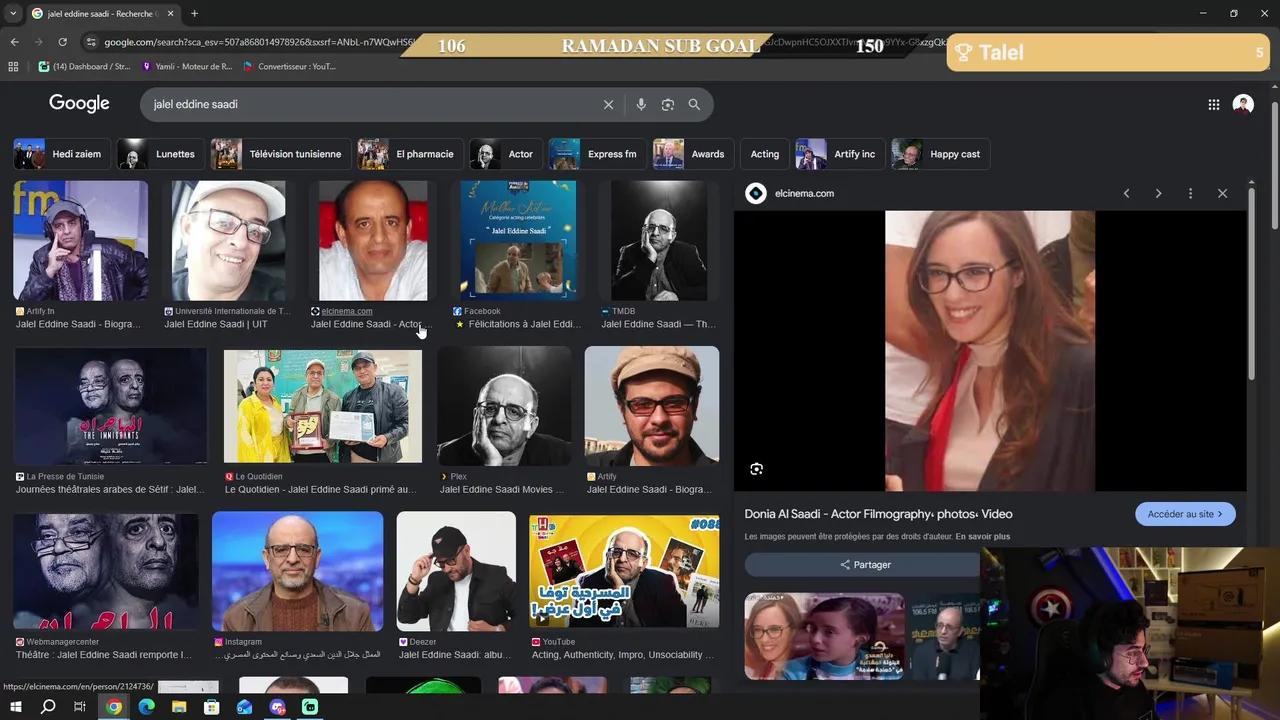Filter images by Acting chip
Screen dimensions: 1280x720
(x=765, y=154)
